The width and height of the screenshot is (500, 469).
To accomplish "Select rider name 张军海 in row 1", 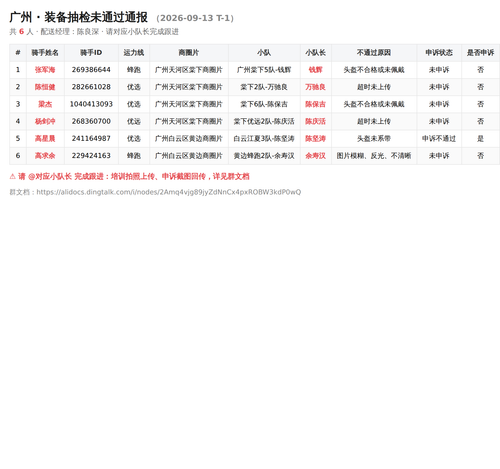I will click(x=45, y=70).
